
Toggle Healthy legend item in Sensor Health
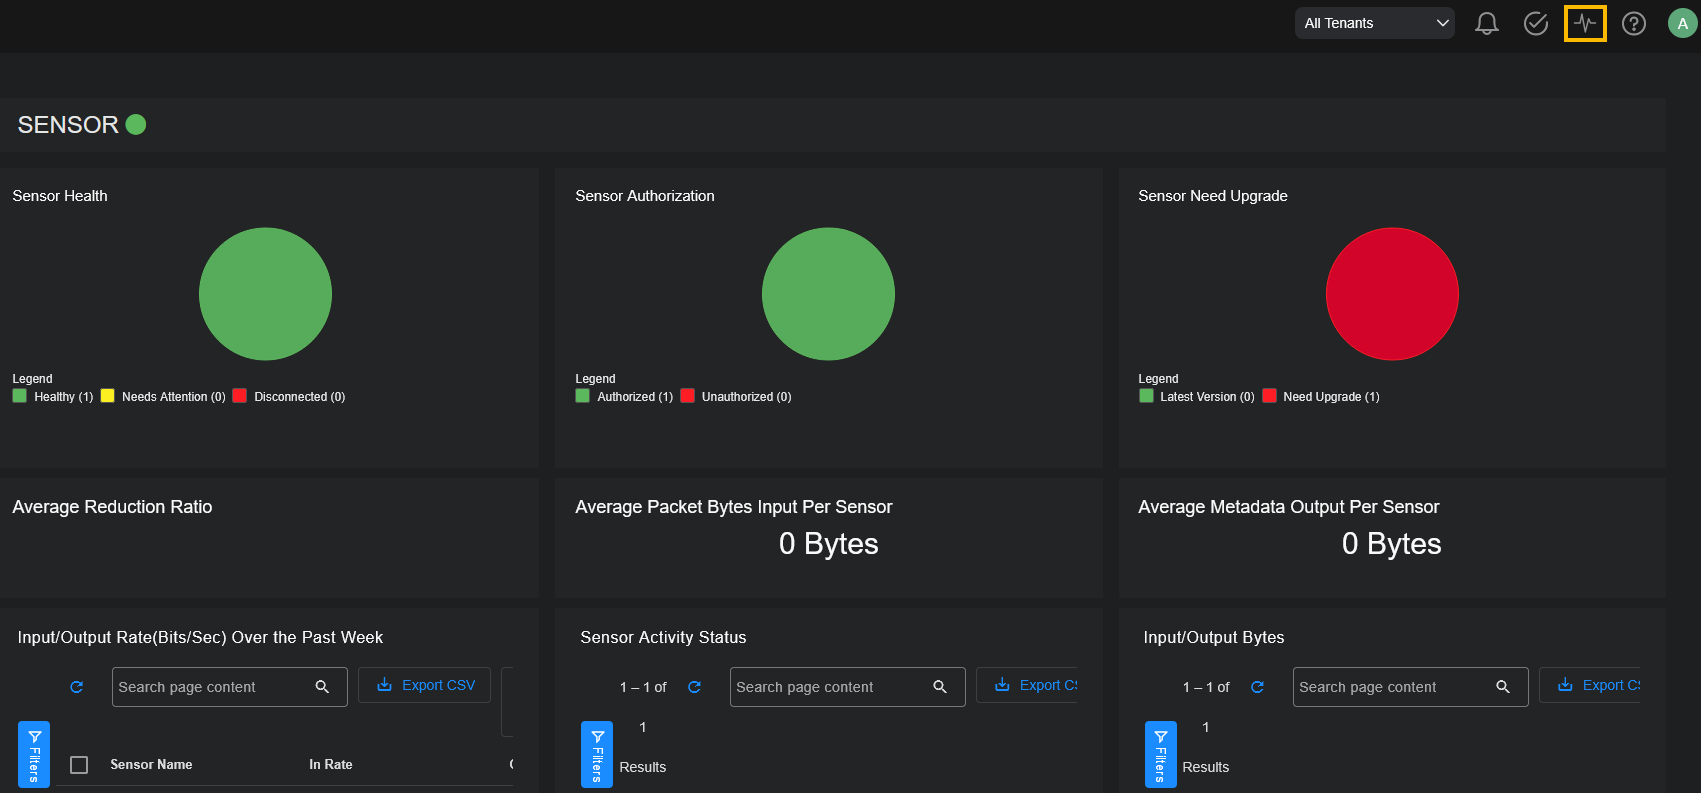54,397
